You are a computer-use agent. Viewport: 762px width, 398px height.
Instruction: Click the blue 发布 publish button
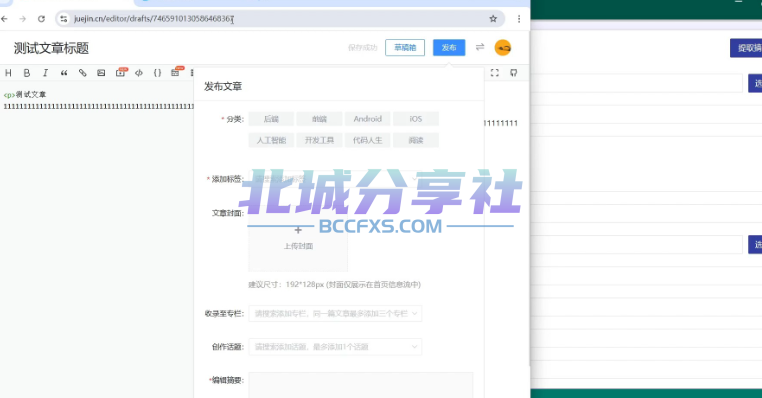449,48
